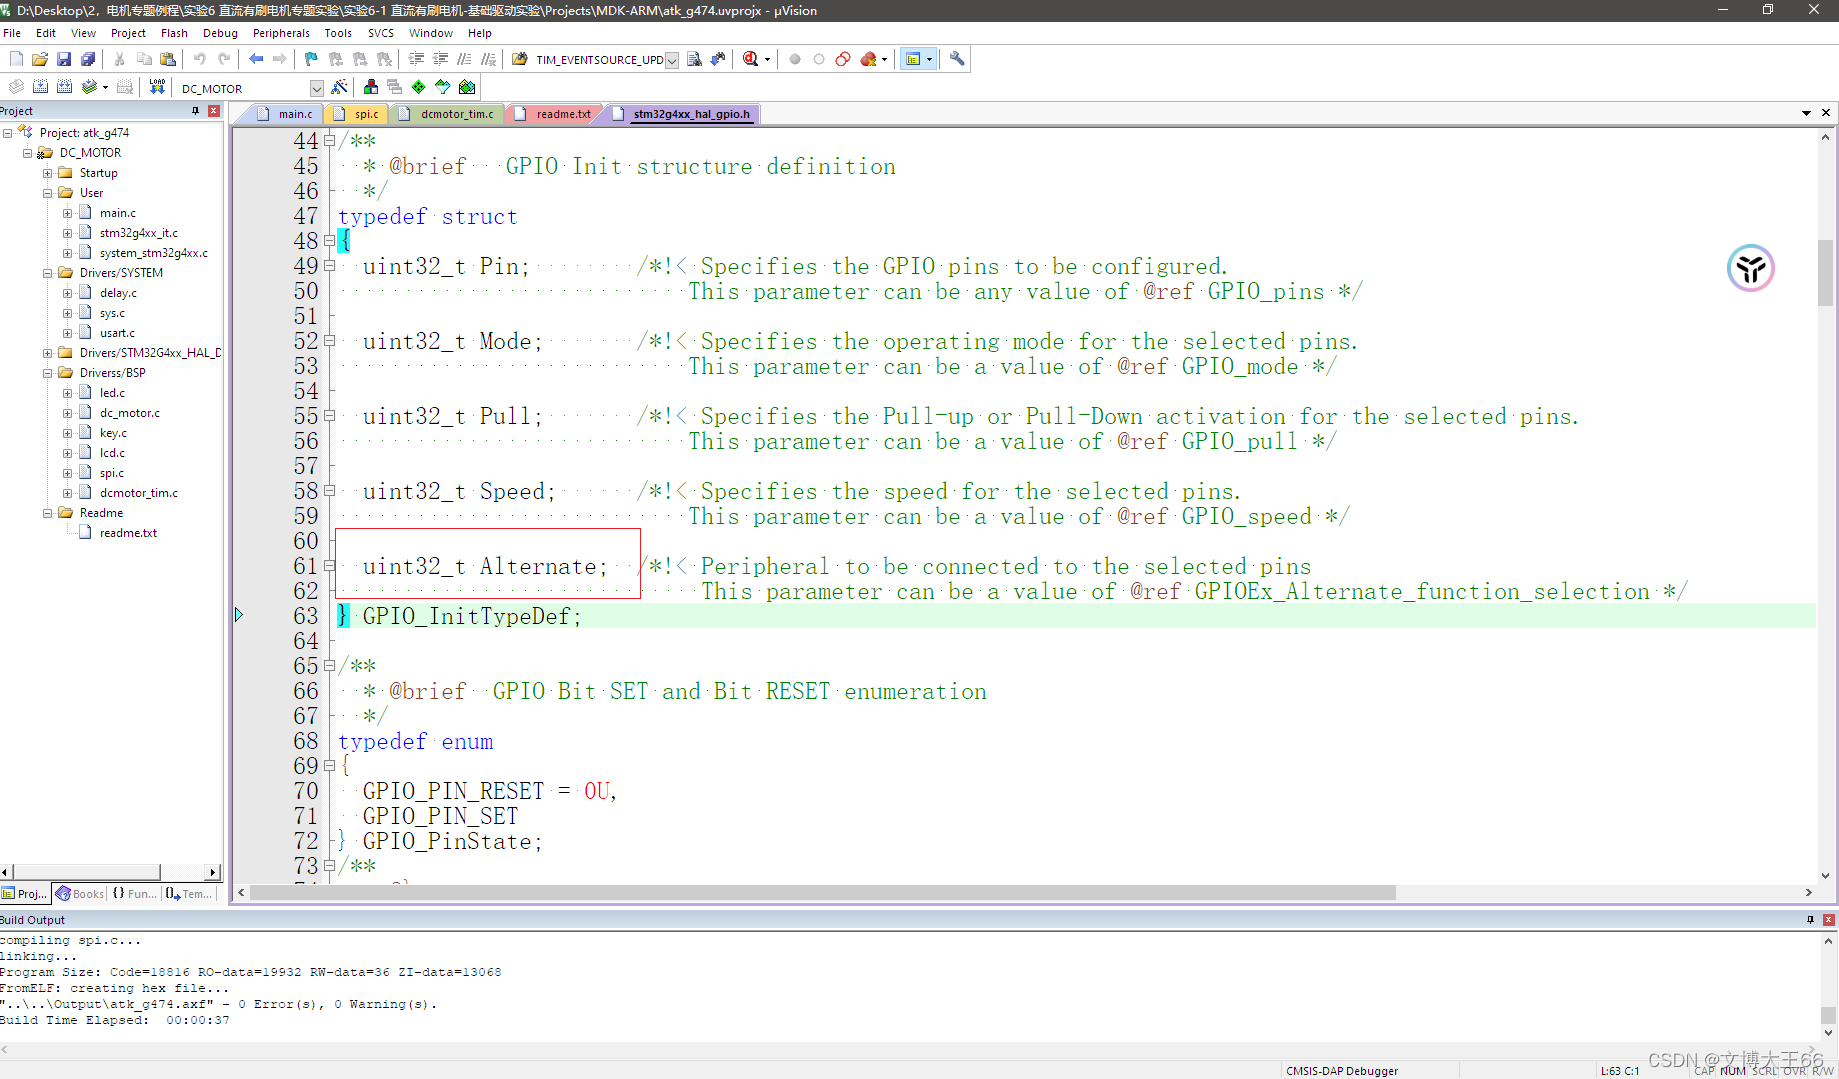
Task: Download to flash with LOAD icon
Action: (157, 87)
